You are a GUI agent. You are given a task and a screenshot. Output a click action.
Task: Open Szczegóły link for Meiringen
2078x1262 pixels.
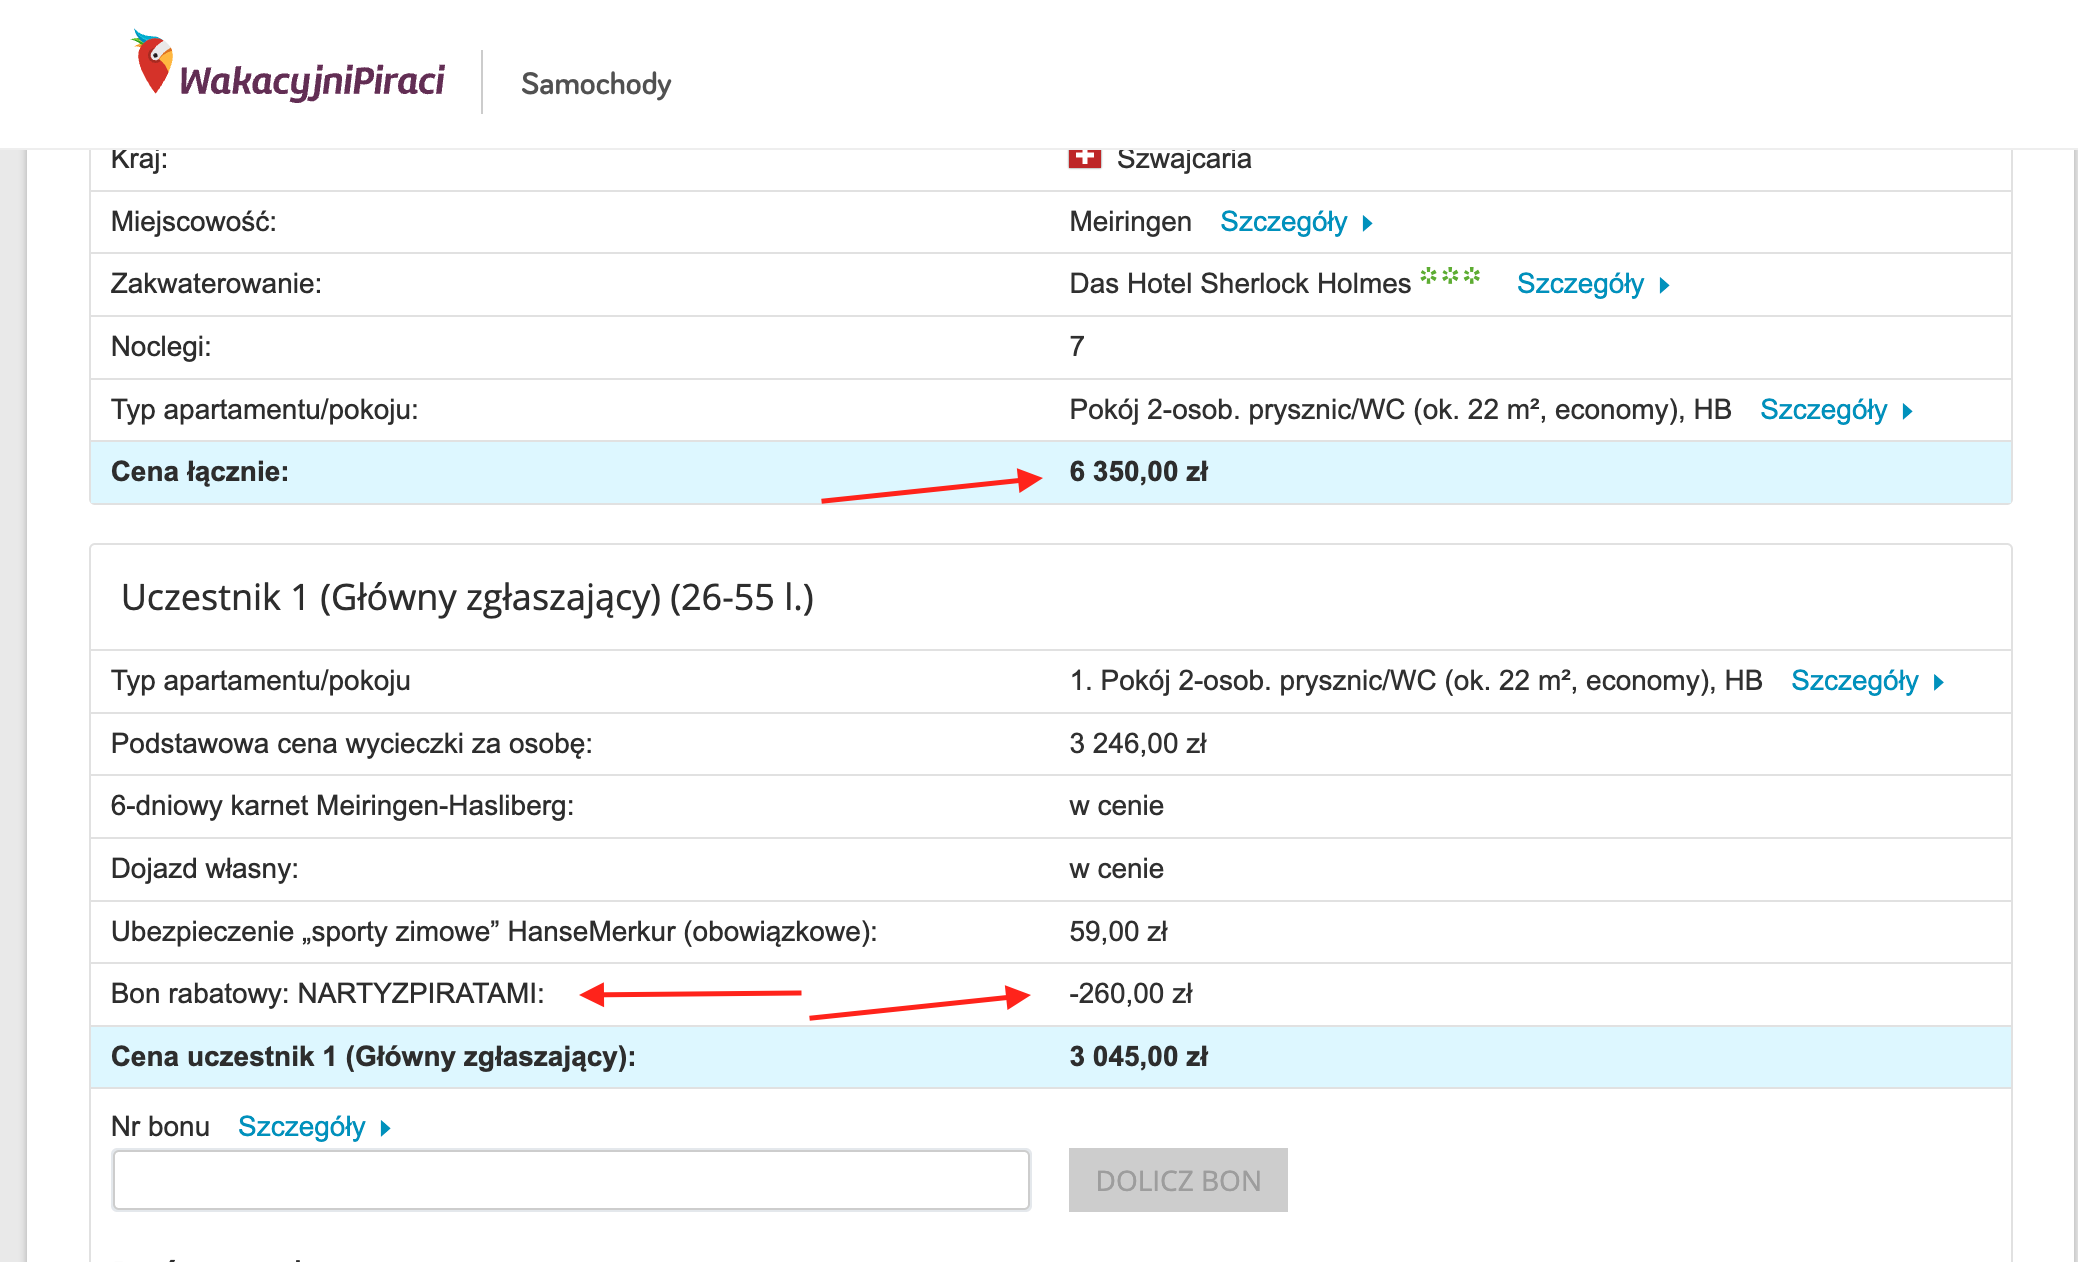pyautogui.click(x=1284, y=222)
